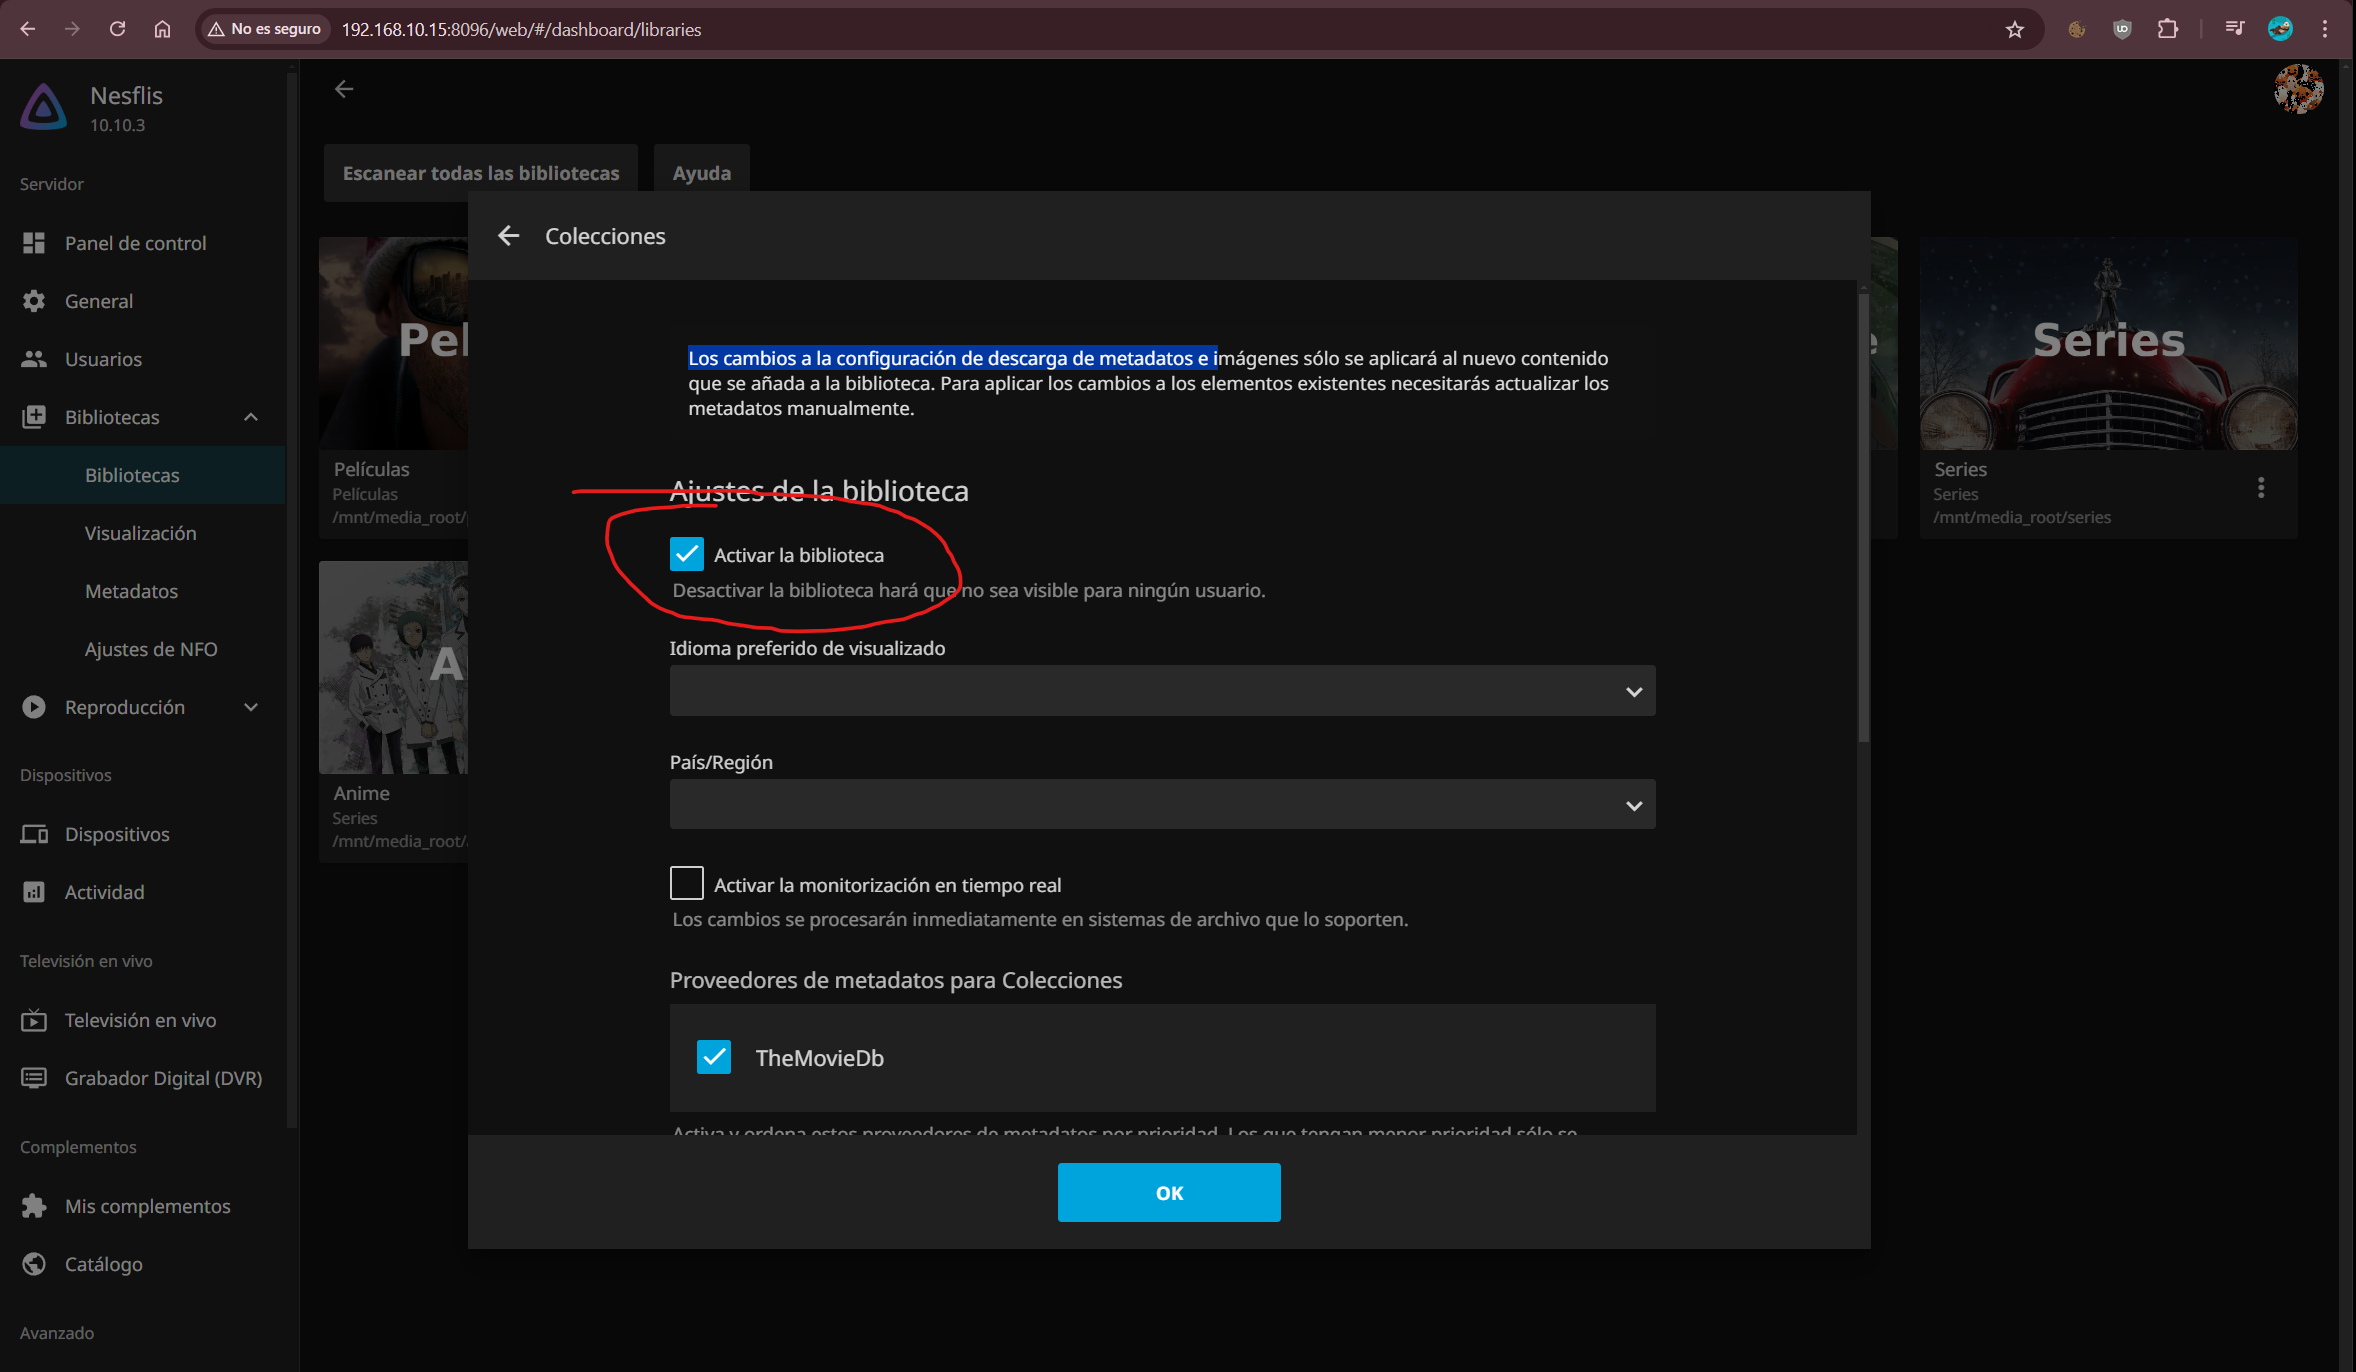This screenshot has height=1372, width=2356.
Task: Open Usuarios people icon in sidebar
Action: (x=34, y=359)
